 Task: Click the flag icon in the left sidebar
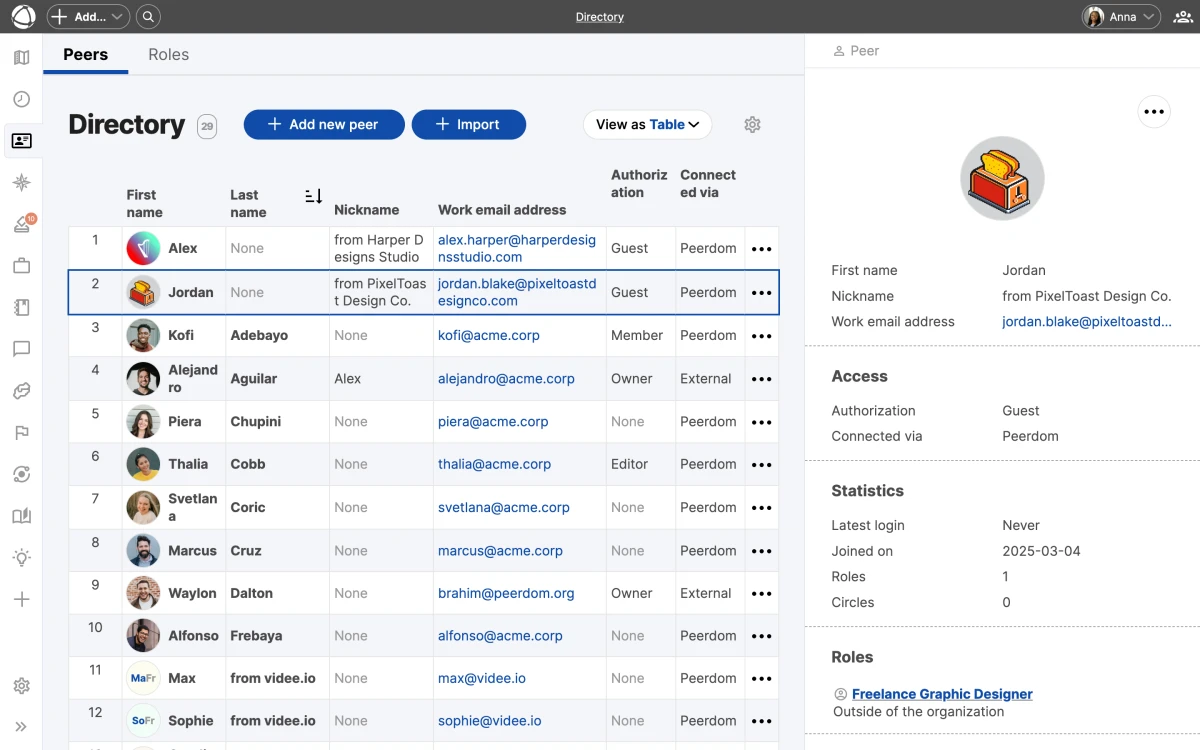[x=21, y=432]
